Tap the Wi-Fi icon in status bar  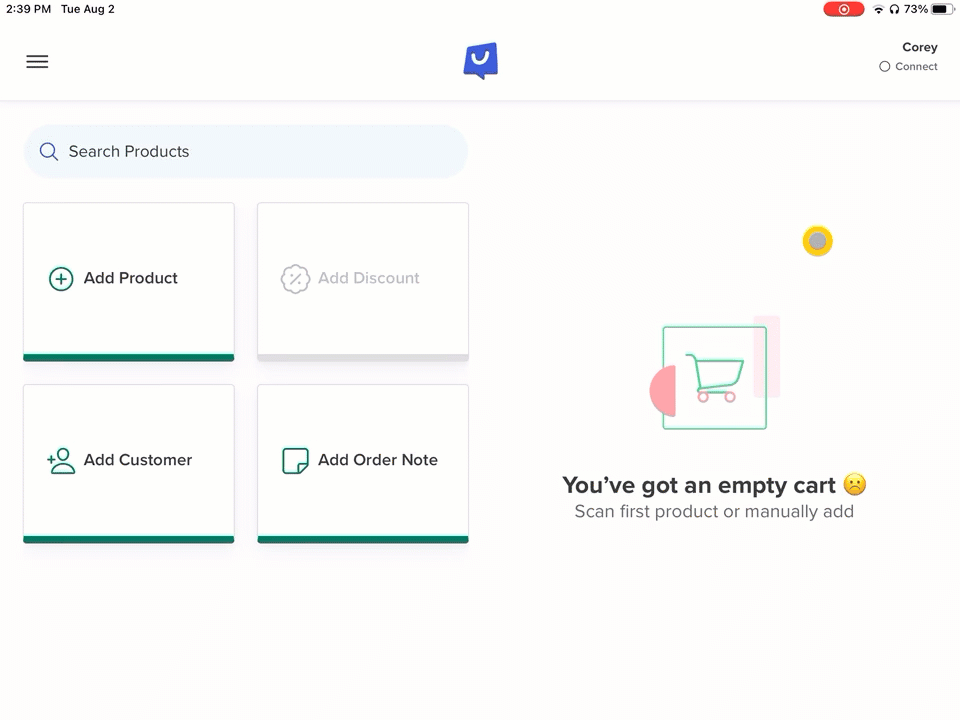878,9
